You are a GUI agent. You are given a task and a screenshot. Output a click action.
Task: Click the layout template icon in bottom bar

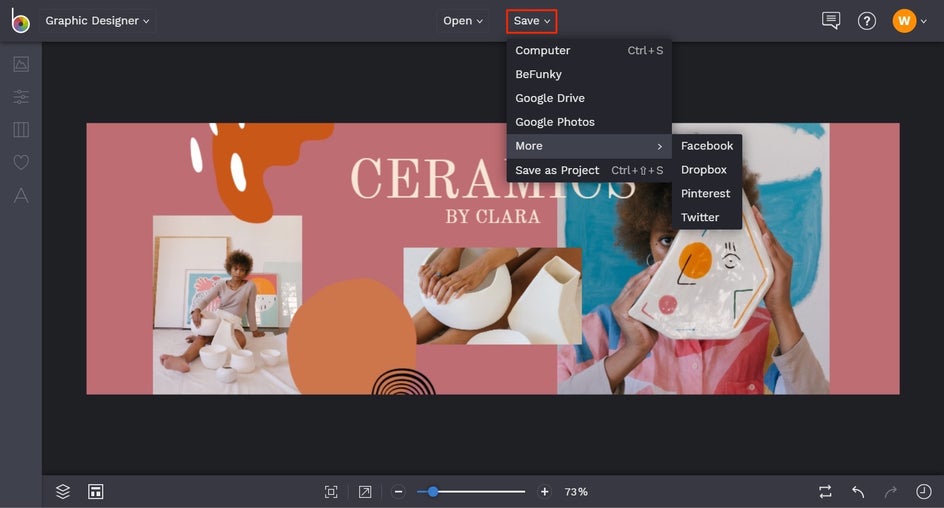pos(96,492)
